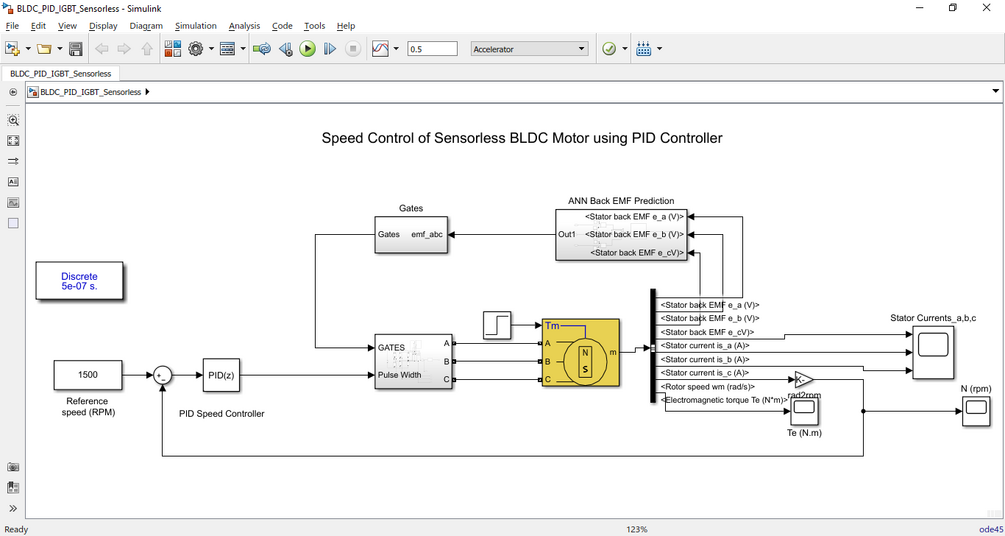This screenshot has width=1005, height=536.
Task: Toggle sample time display arrows icon
Action: (13, 161)
